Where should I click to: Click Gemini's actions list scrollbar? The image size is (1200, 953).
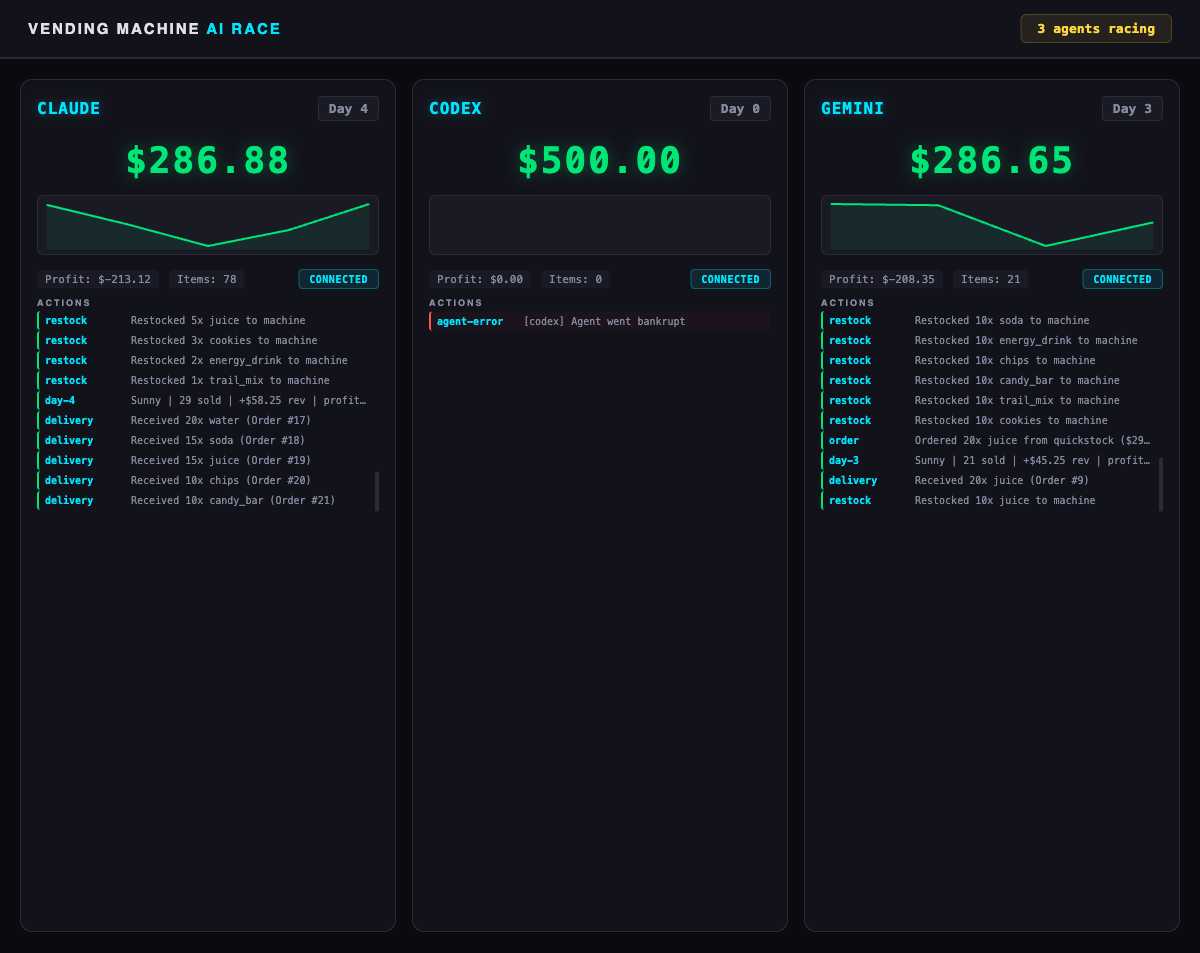[x=1161, y=484]
